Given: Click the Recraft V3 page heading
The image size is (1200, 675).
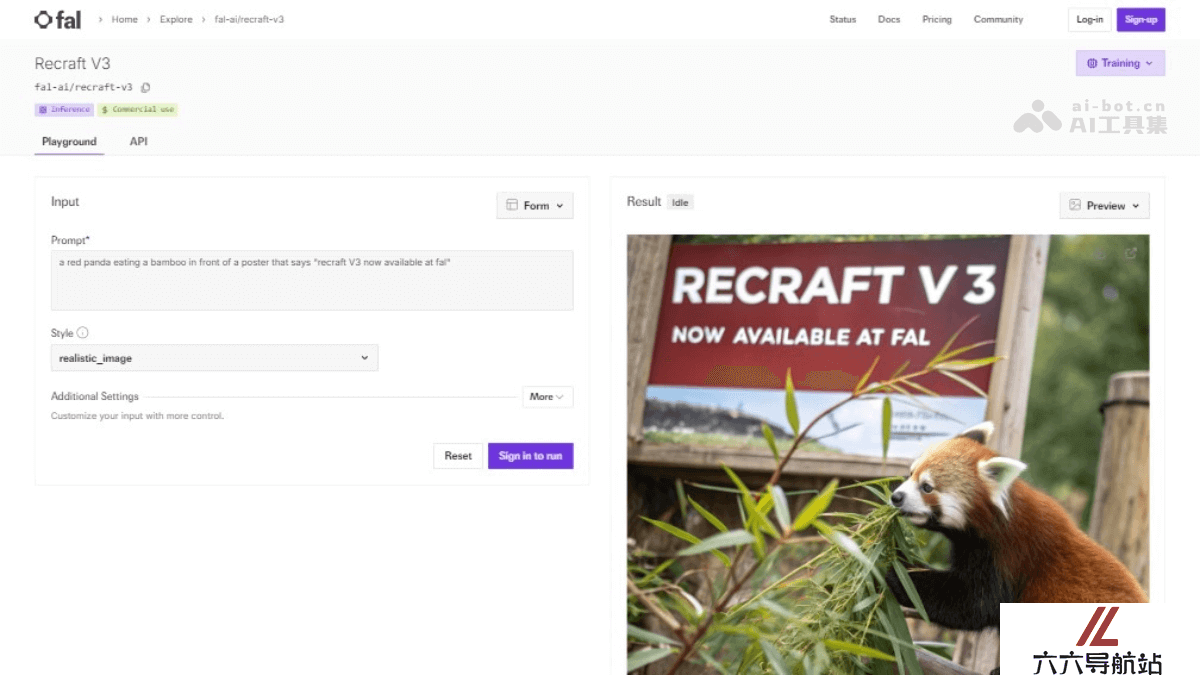Looking at the screenshot, I should tap(72, 64).
